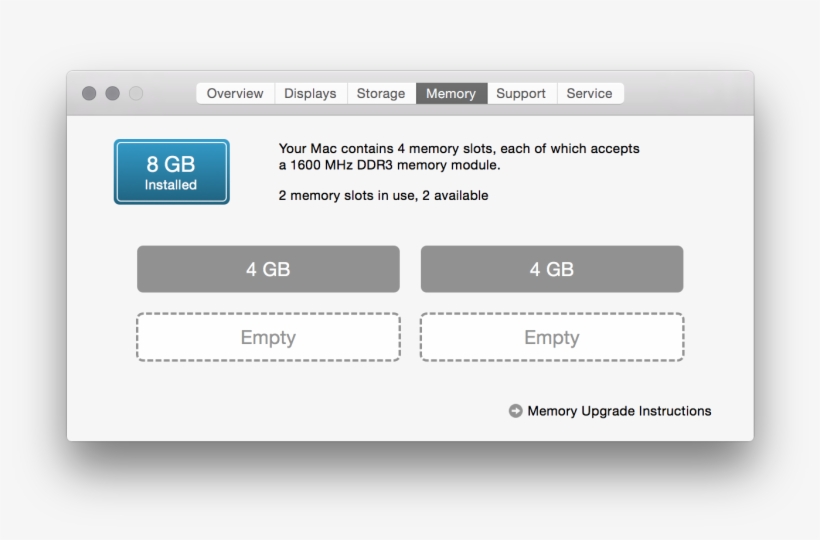
Task: Switch to the Overview tab
Action: [235, 93]
